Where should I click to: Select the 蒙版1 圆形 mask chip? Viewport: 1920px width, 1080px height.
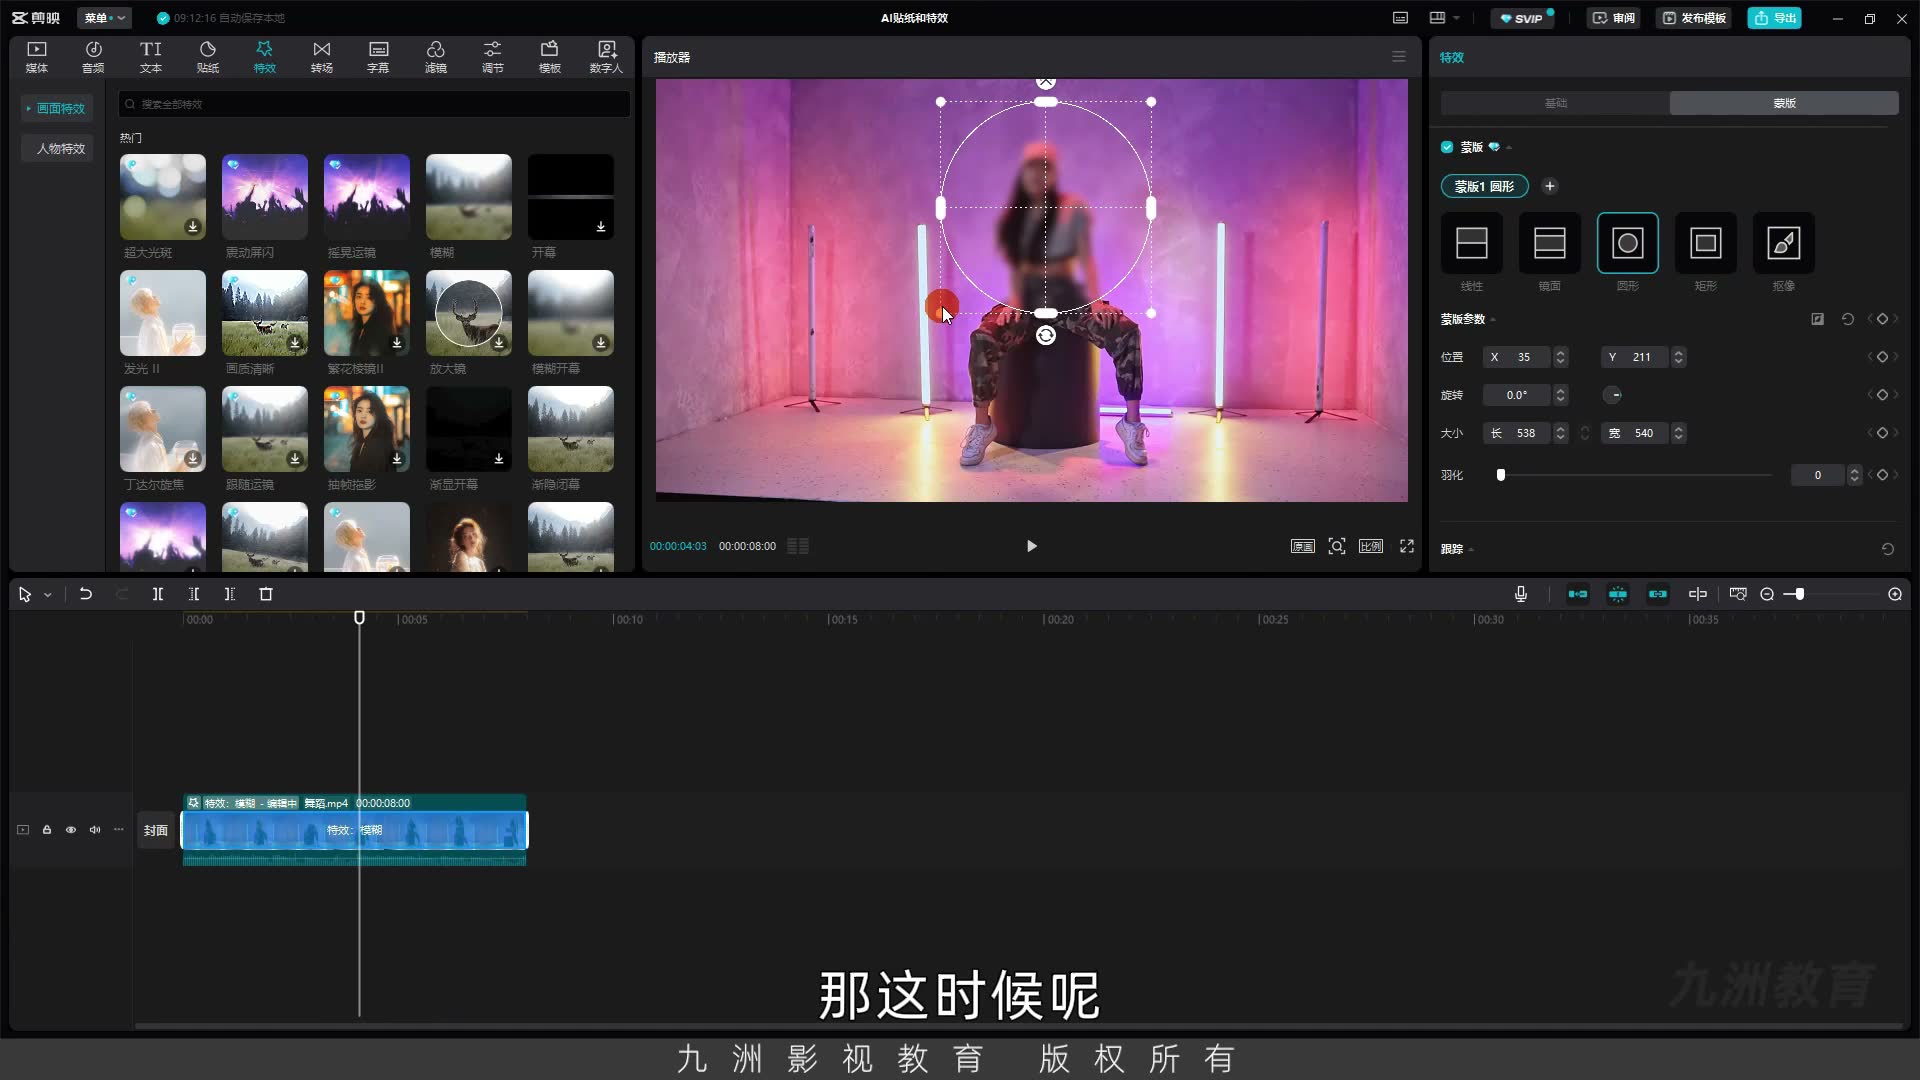pyautogui.click(x=1484, y=186)
